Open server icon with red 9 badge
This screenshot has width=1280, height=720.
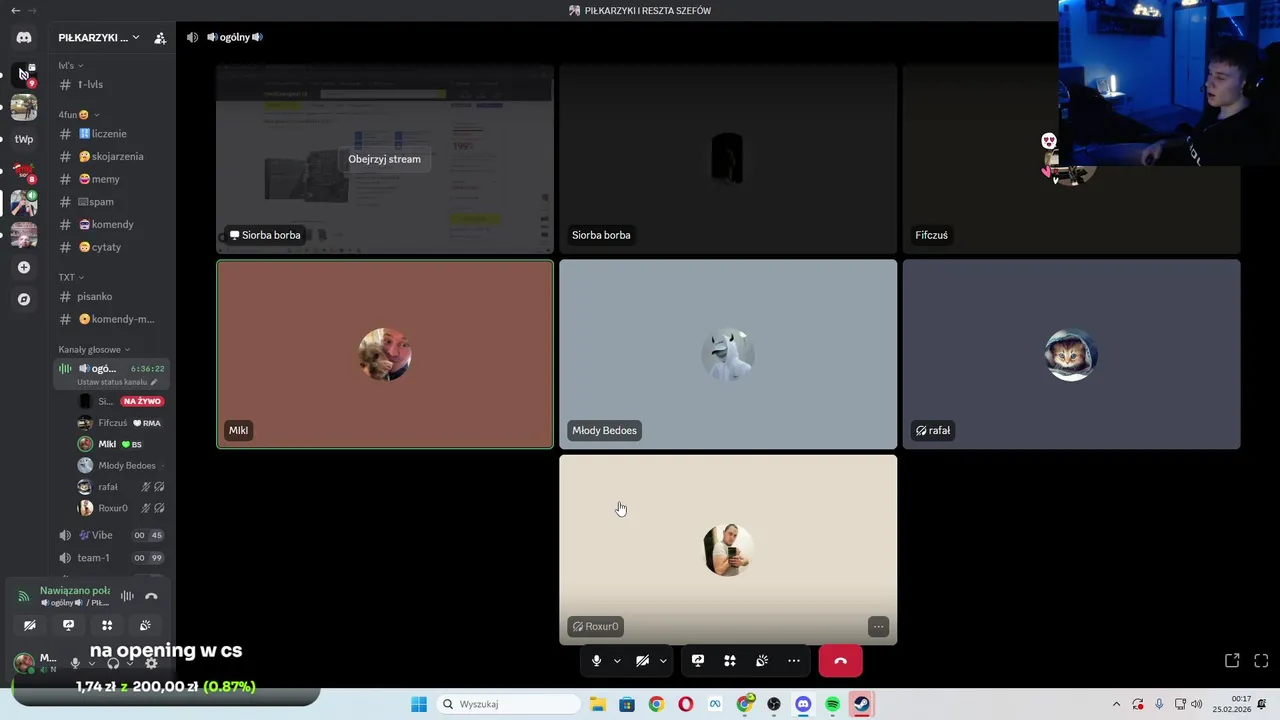24,74
